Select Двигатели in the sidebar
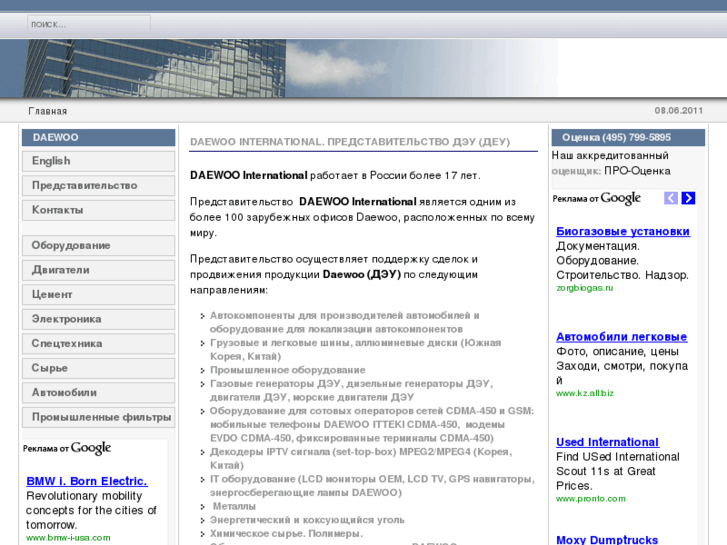The width and height of the screenshot is (727, 545). click(98, 270)
